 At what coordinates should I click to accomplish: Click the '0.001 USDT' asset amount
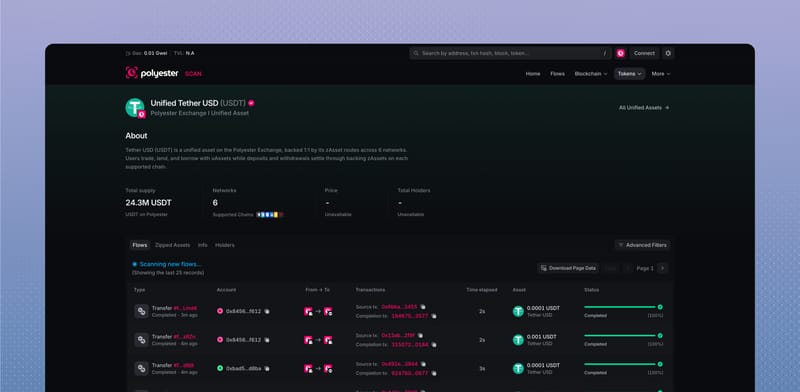coord(541,337)
